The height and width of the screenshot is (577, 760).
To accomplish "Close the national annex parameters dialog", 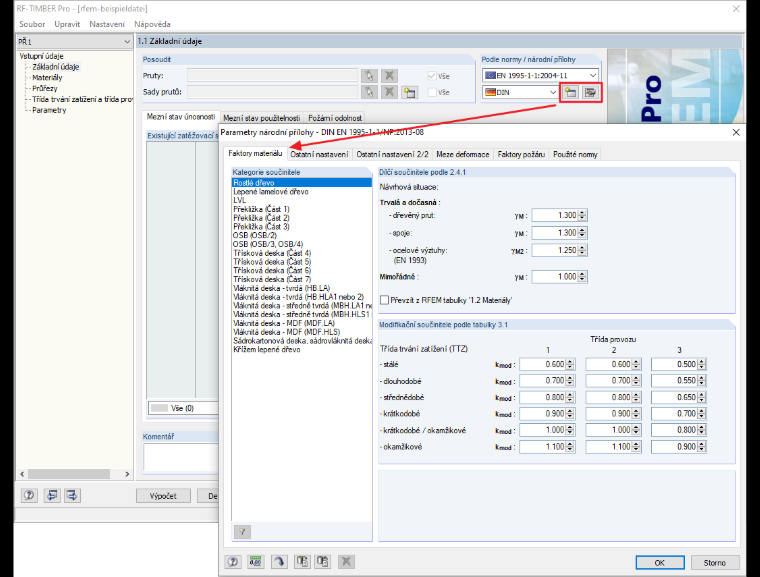I will [x=736, y=132].
